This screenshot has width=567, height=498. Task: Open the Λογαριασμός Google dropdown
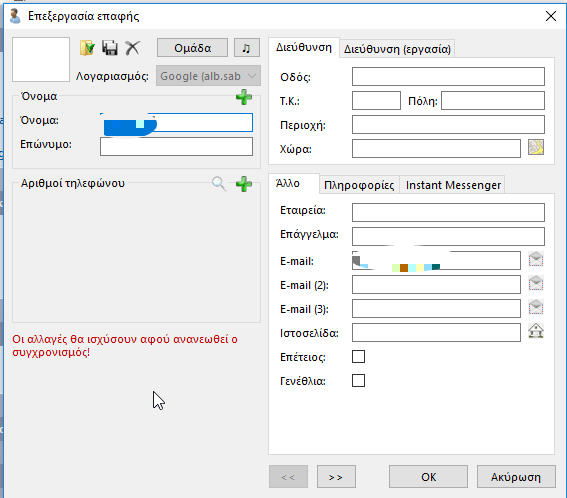click(208, 76)
